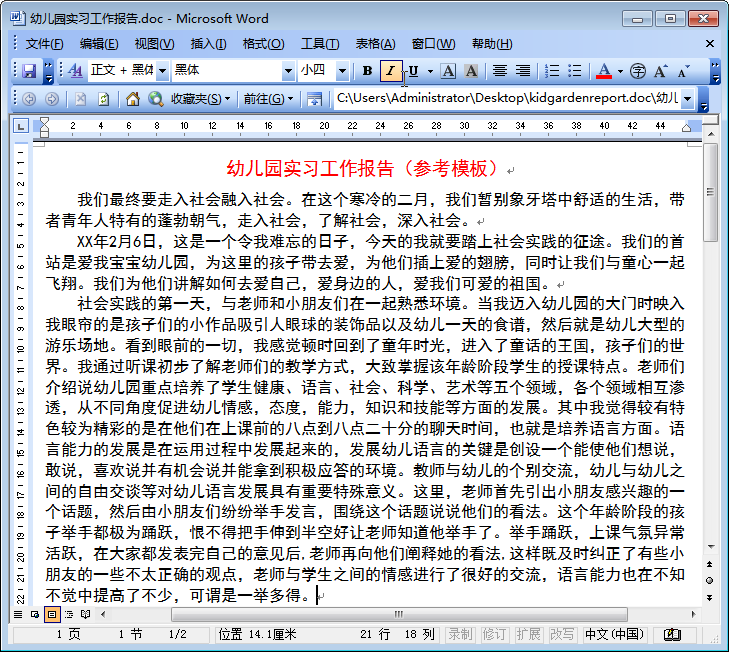Screen dimensions: 729x652
Task: Toggle underline formatting
Action: pyautogui.click(x=413, y=71)
